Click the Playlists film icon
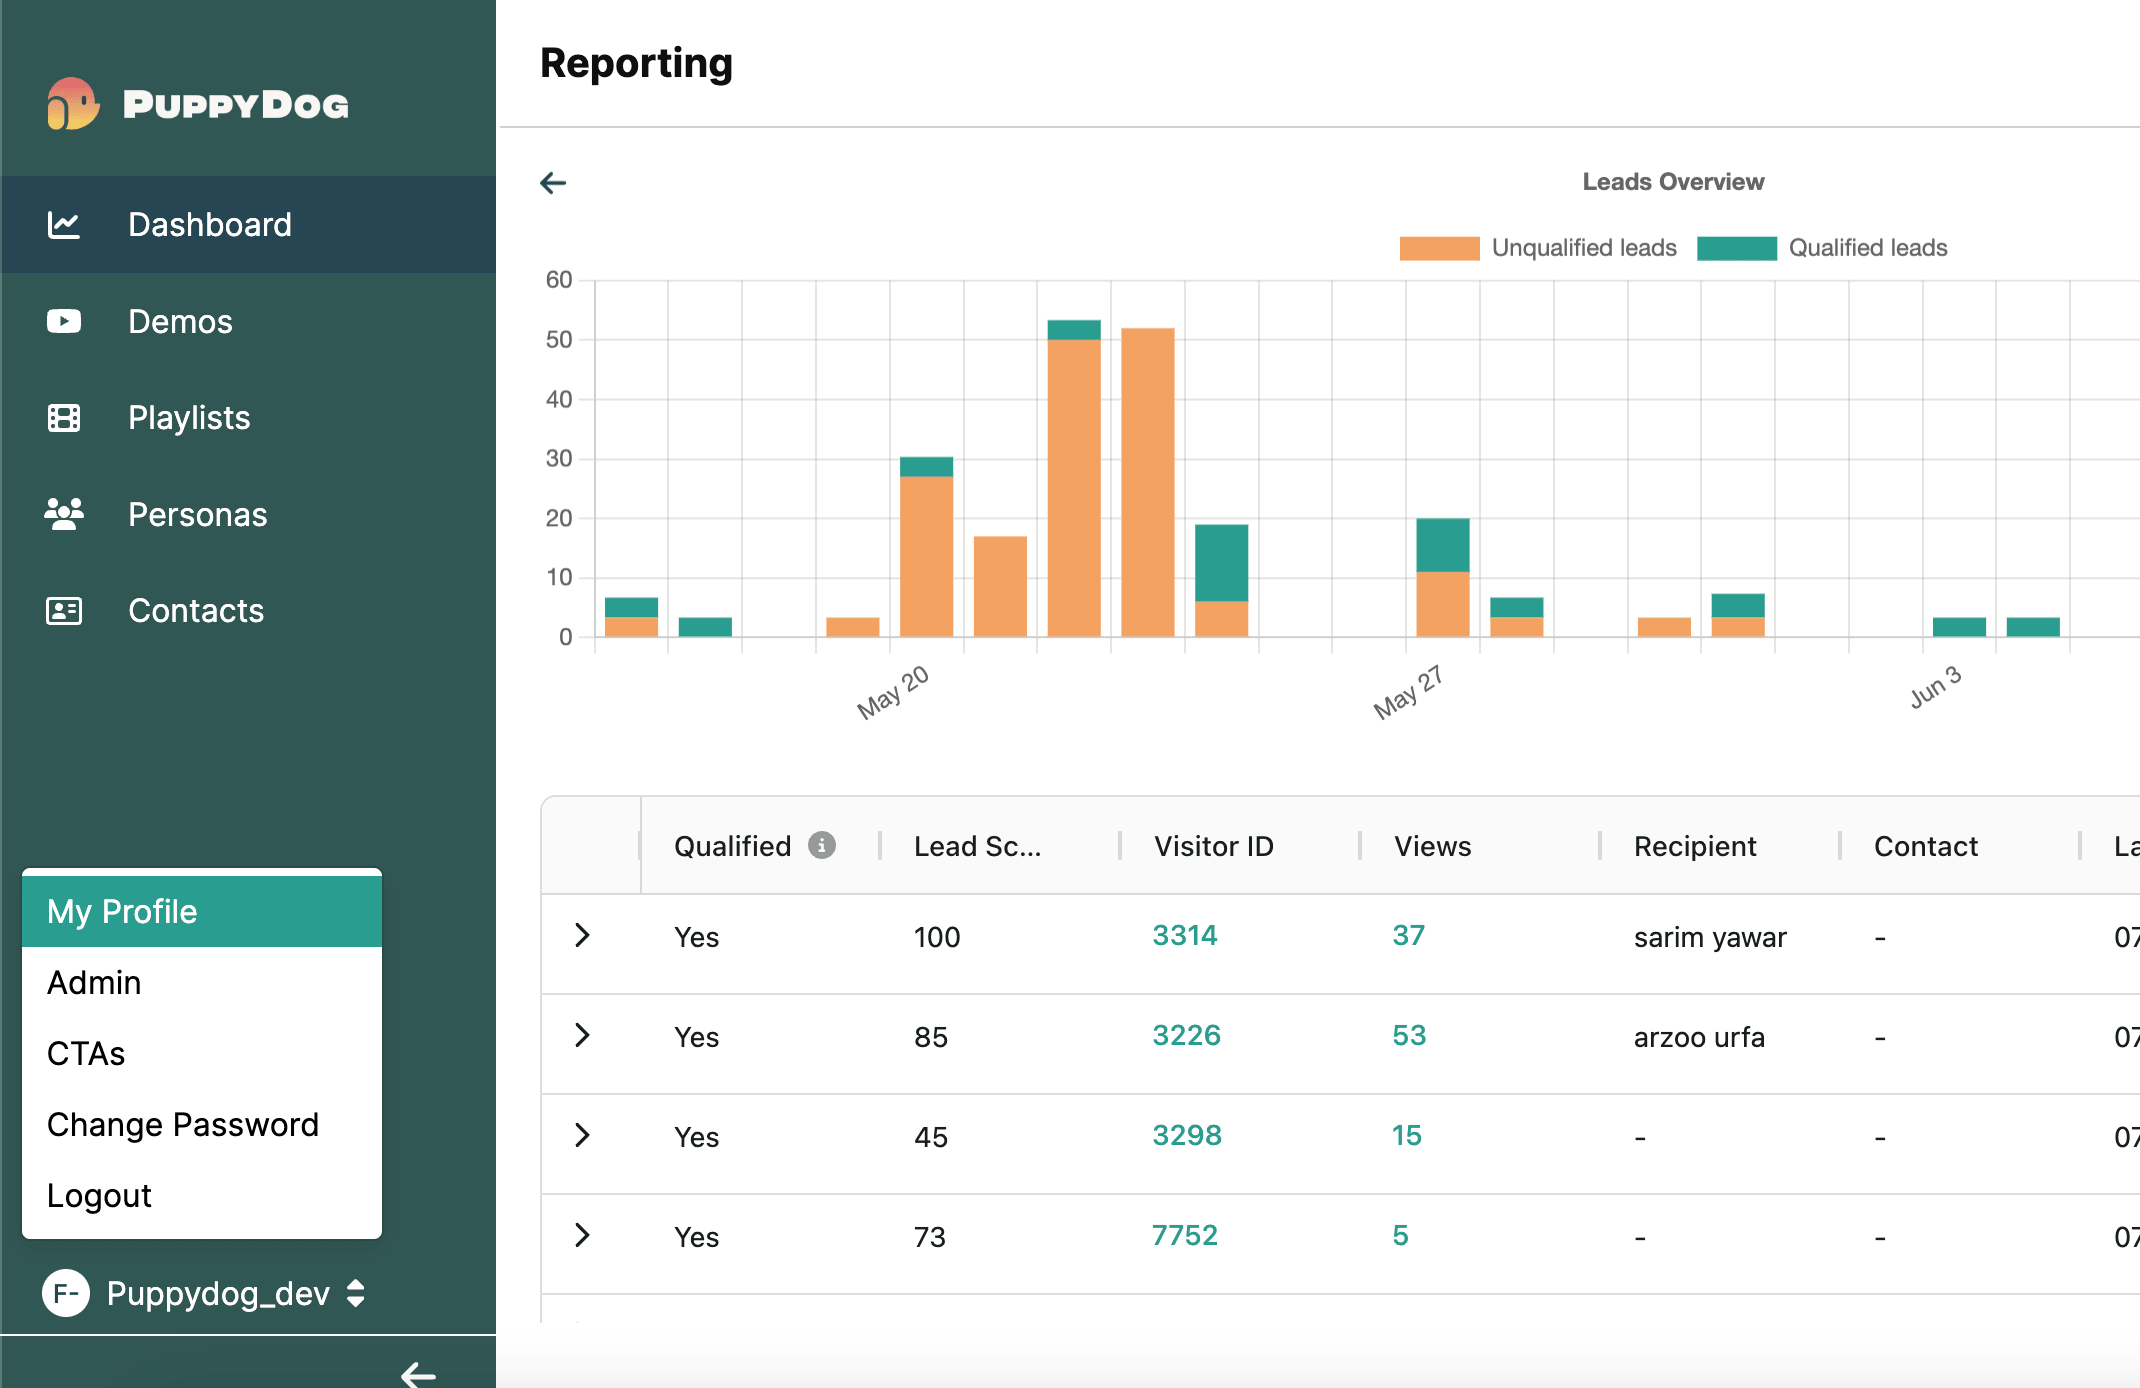This screenshot has height=1388, width=2140. (64, 418)
